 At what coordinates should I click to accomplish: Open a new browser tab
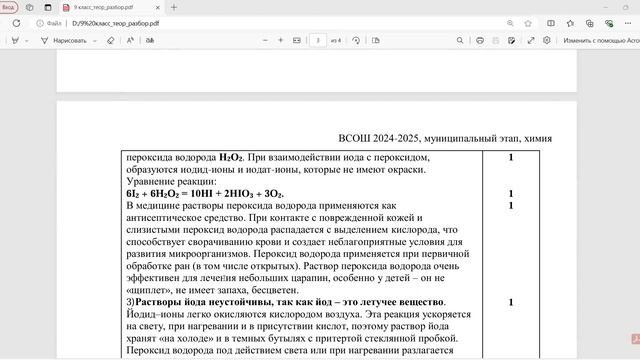tap(174, 7)
